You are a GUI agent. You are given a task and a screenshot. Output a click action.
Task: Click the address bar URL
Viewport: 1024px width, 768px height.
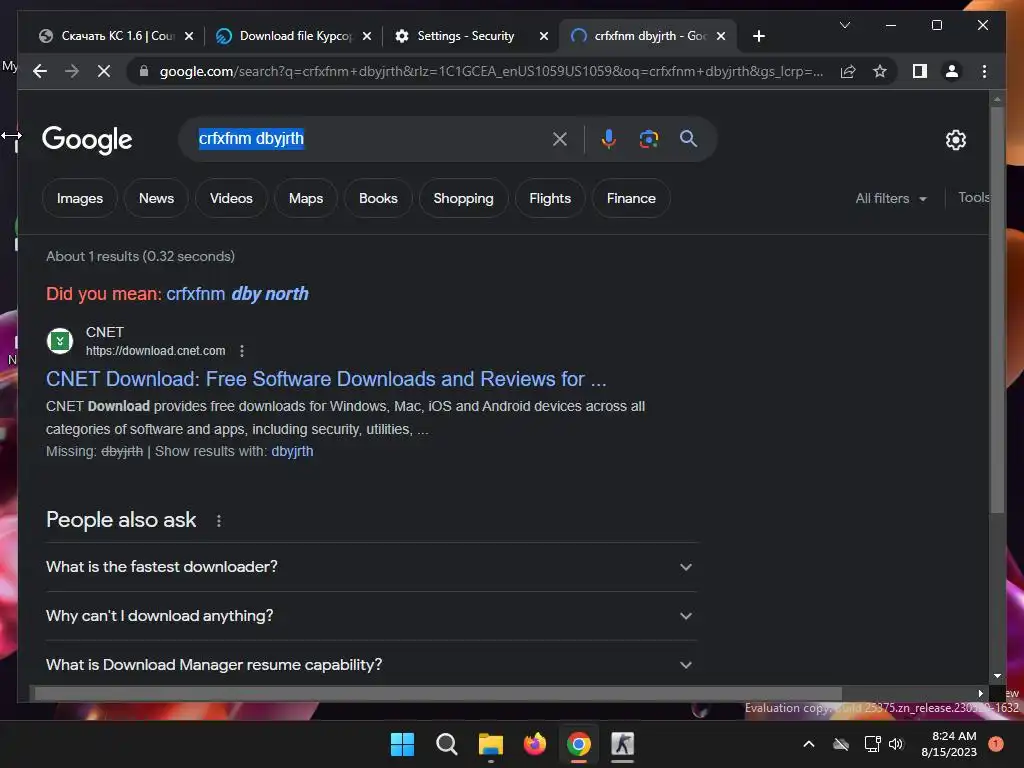[491, 71]
